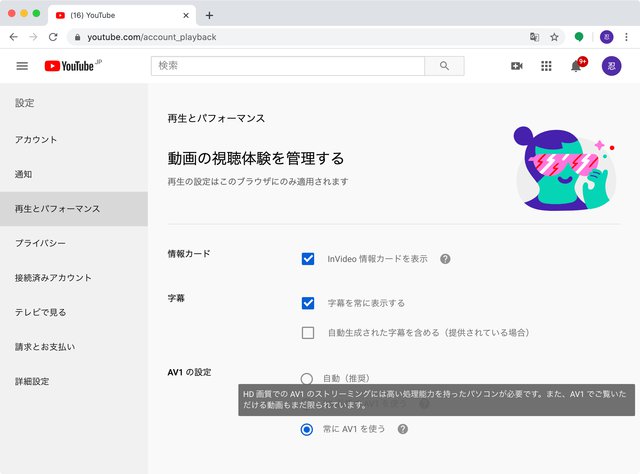640x474 pixels.
Task: Select the 自動（推奨） radio option
Action: [x=307, y=379]
